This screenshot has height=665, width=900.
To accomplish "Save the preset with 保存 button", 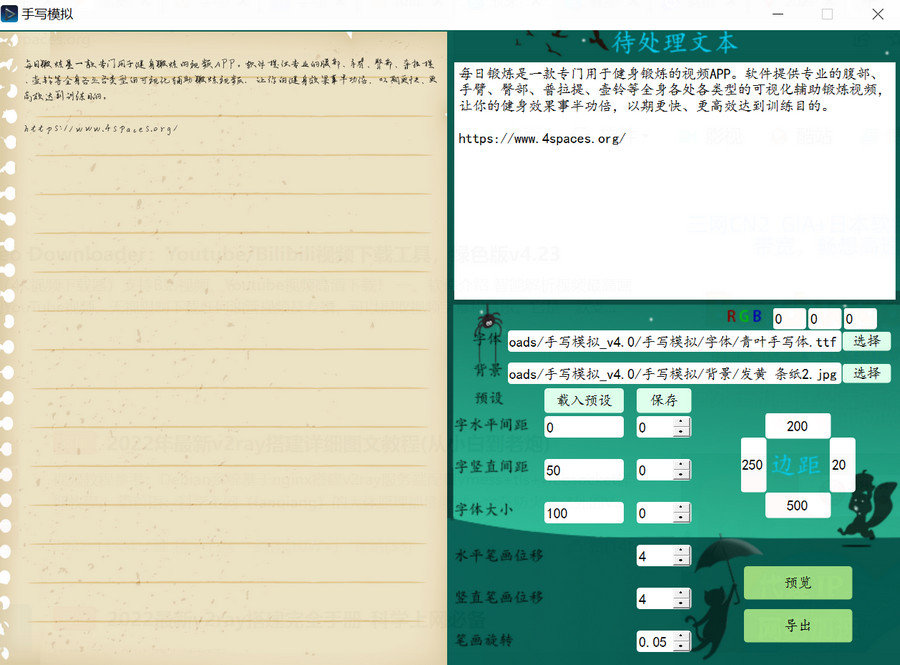I will (664, 400).
